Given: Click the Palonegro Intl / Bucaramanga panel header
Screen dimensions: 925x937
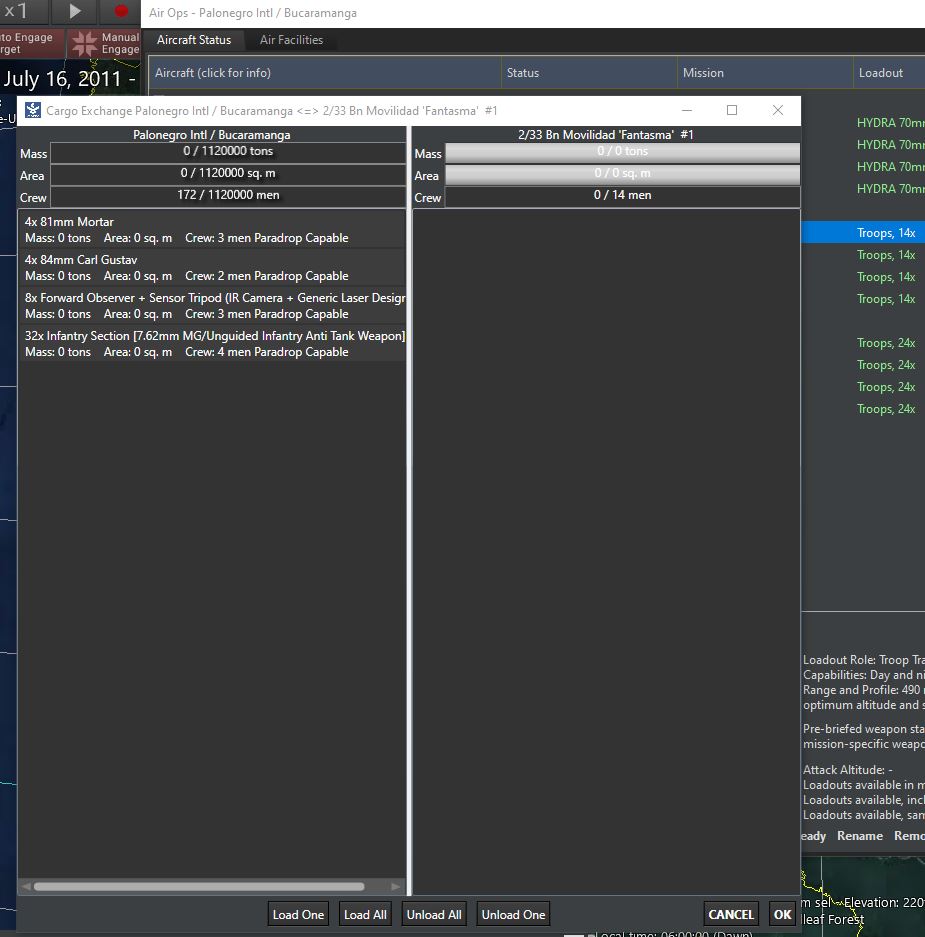Looking at the screenshot, I should pos(212,134).
